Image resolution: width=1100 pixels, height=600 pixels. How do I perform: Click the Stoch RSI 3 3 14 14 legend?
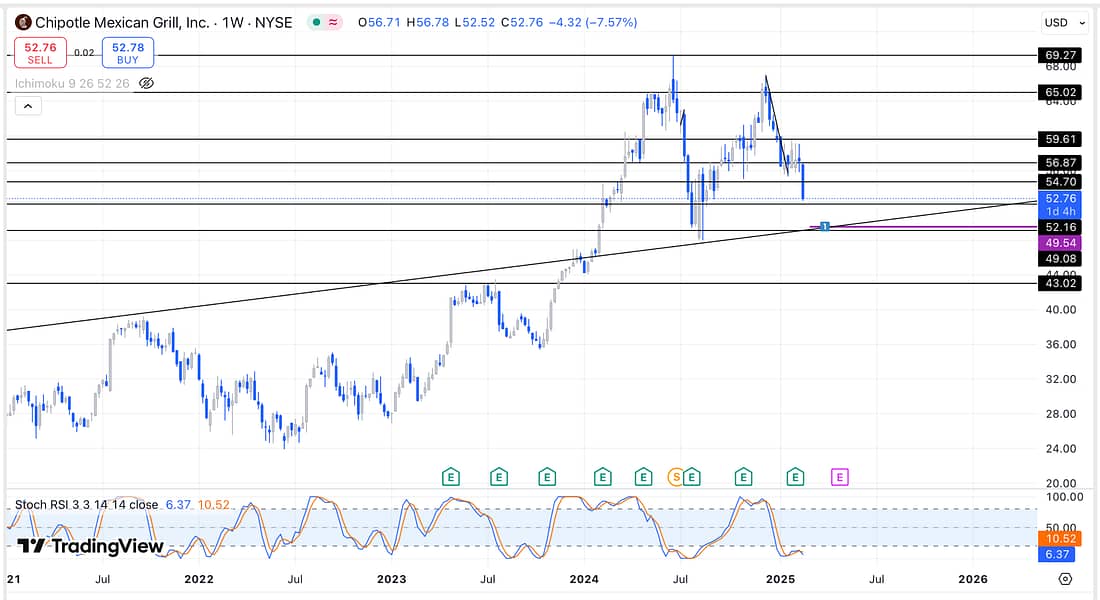point(86,505)
